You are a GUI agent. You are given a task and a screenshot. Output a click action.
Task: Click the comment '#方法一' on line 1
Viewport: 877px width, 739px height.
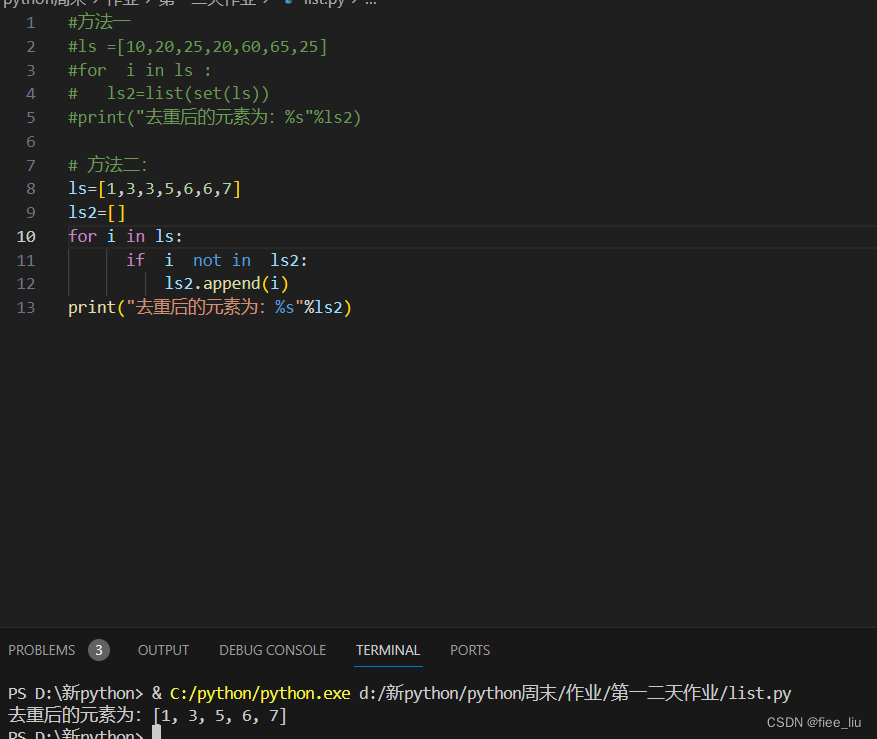(99, 22)
